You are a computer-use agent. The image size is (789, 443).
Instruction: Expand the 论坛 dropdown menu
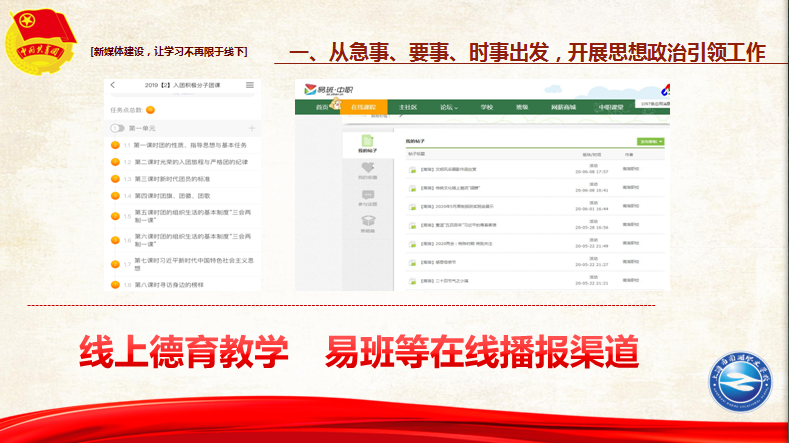(x=449, y=106)
